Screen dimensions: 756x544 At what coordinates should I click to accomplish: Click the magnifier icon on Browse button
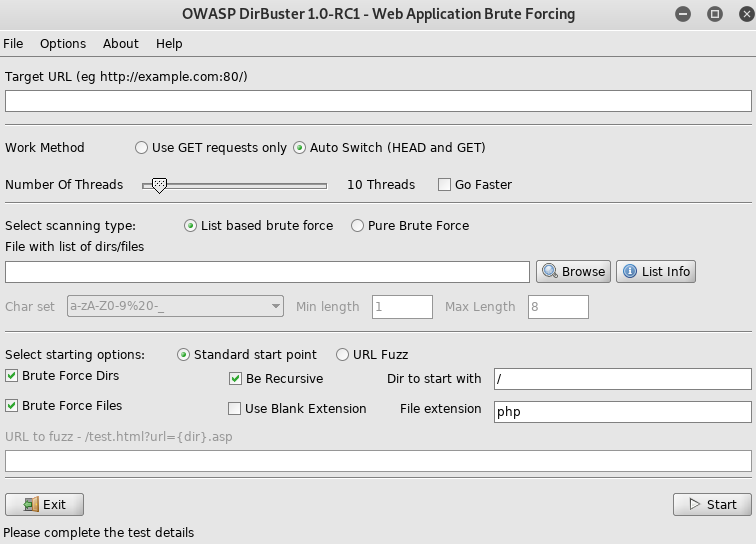550,271
